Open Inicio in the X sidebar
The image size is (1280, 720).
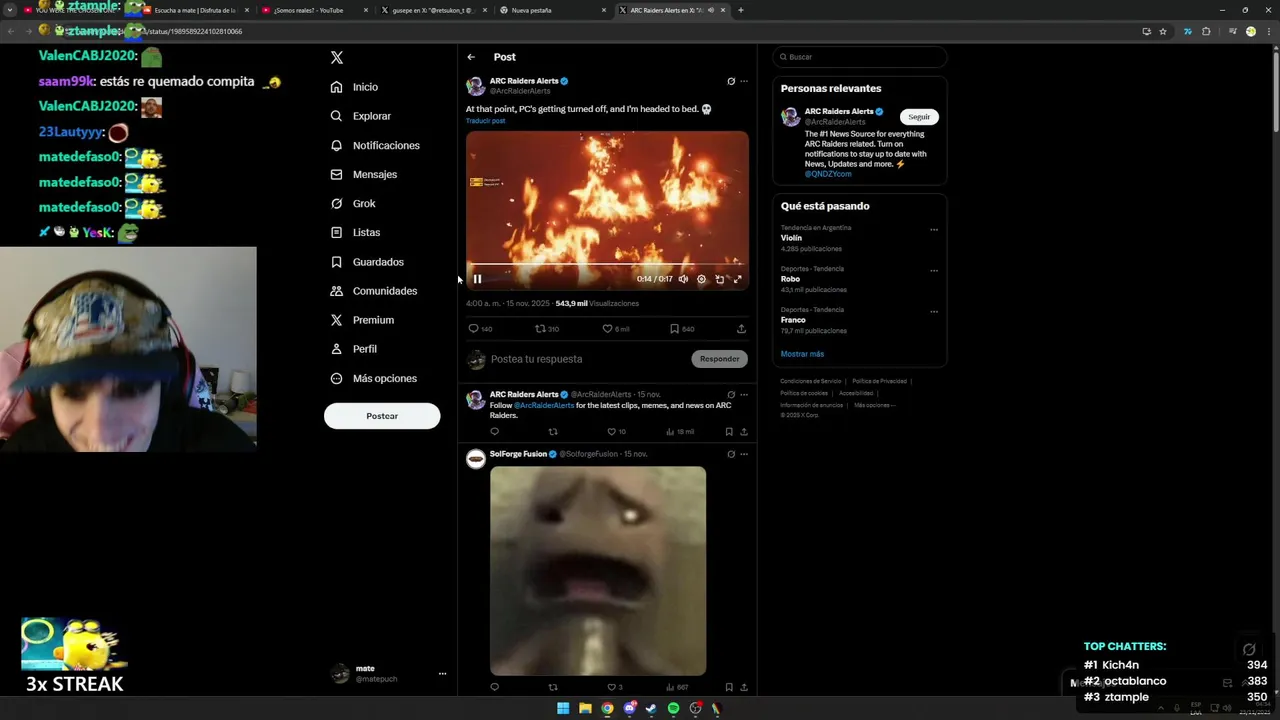[x=355, y=87]
